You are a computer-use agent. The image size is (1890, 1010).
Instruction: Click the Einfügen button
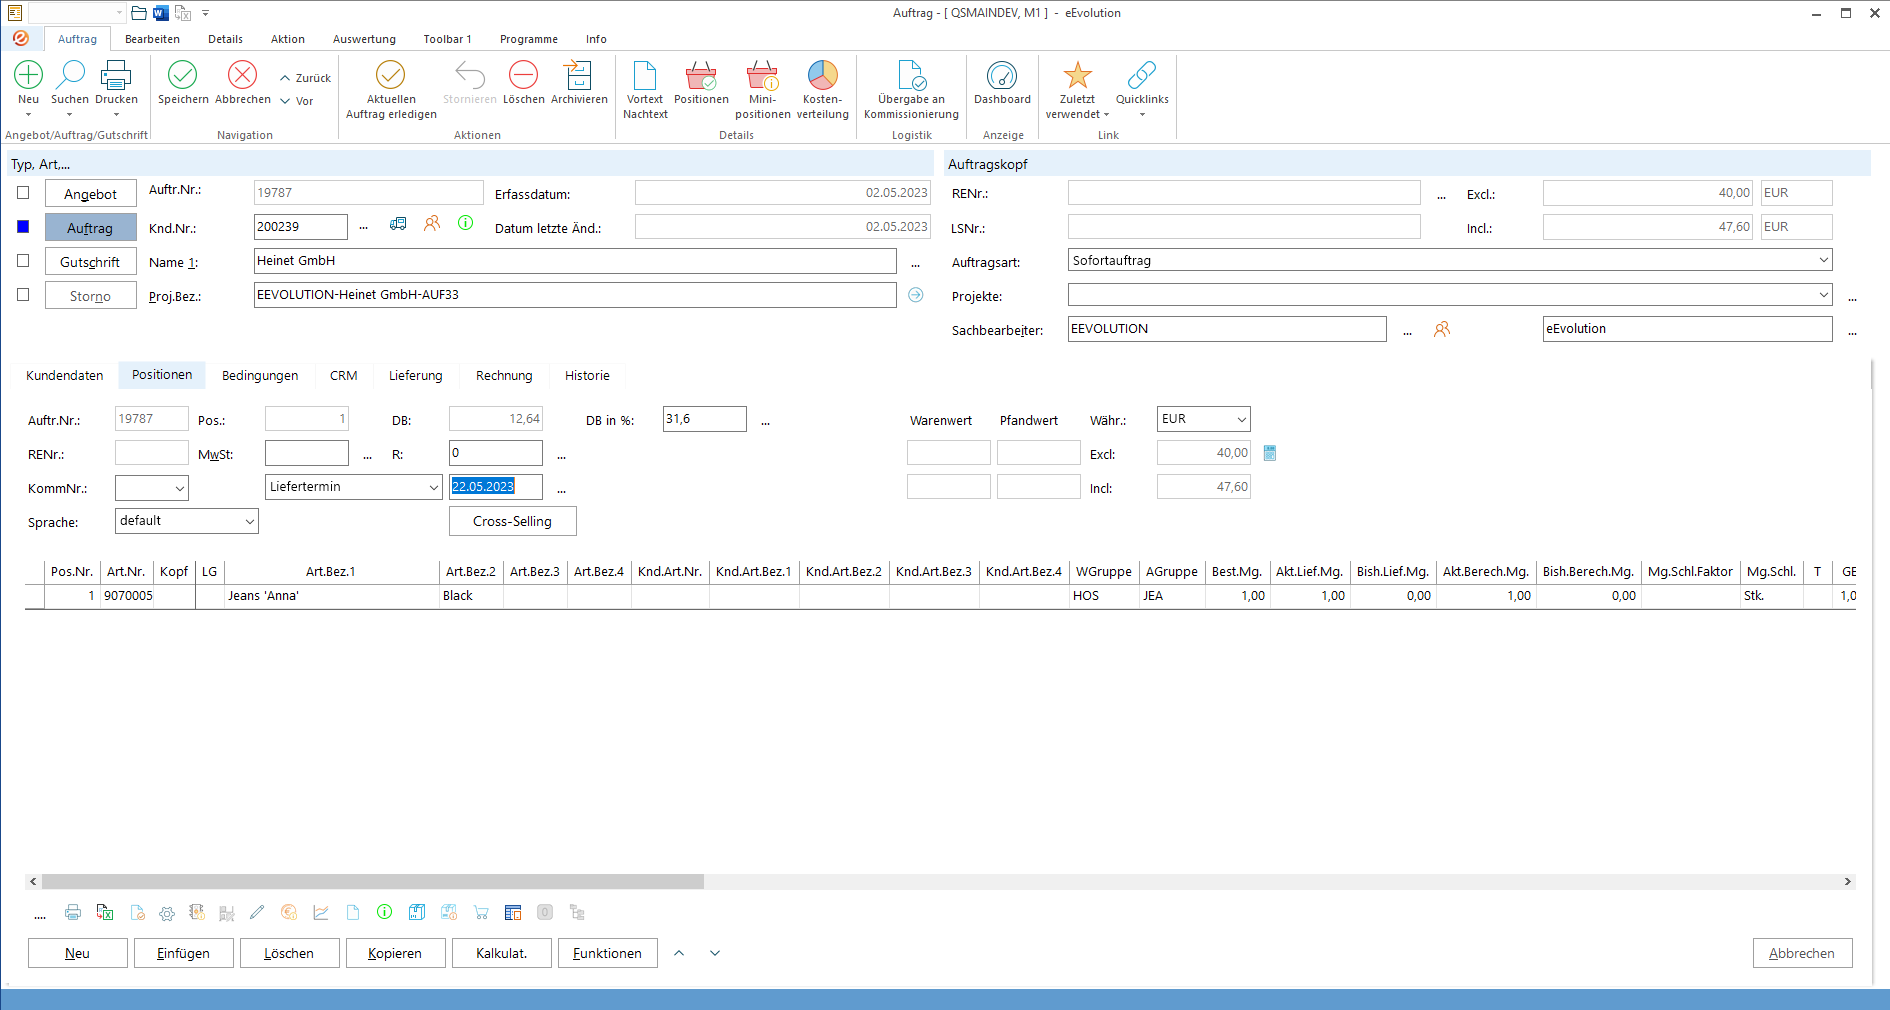pyautogui.click(x=184, y=953)
